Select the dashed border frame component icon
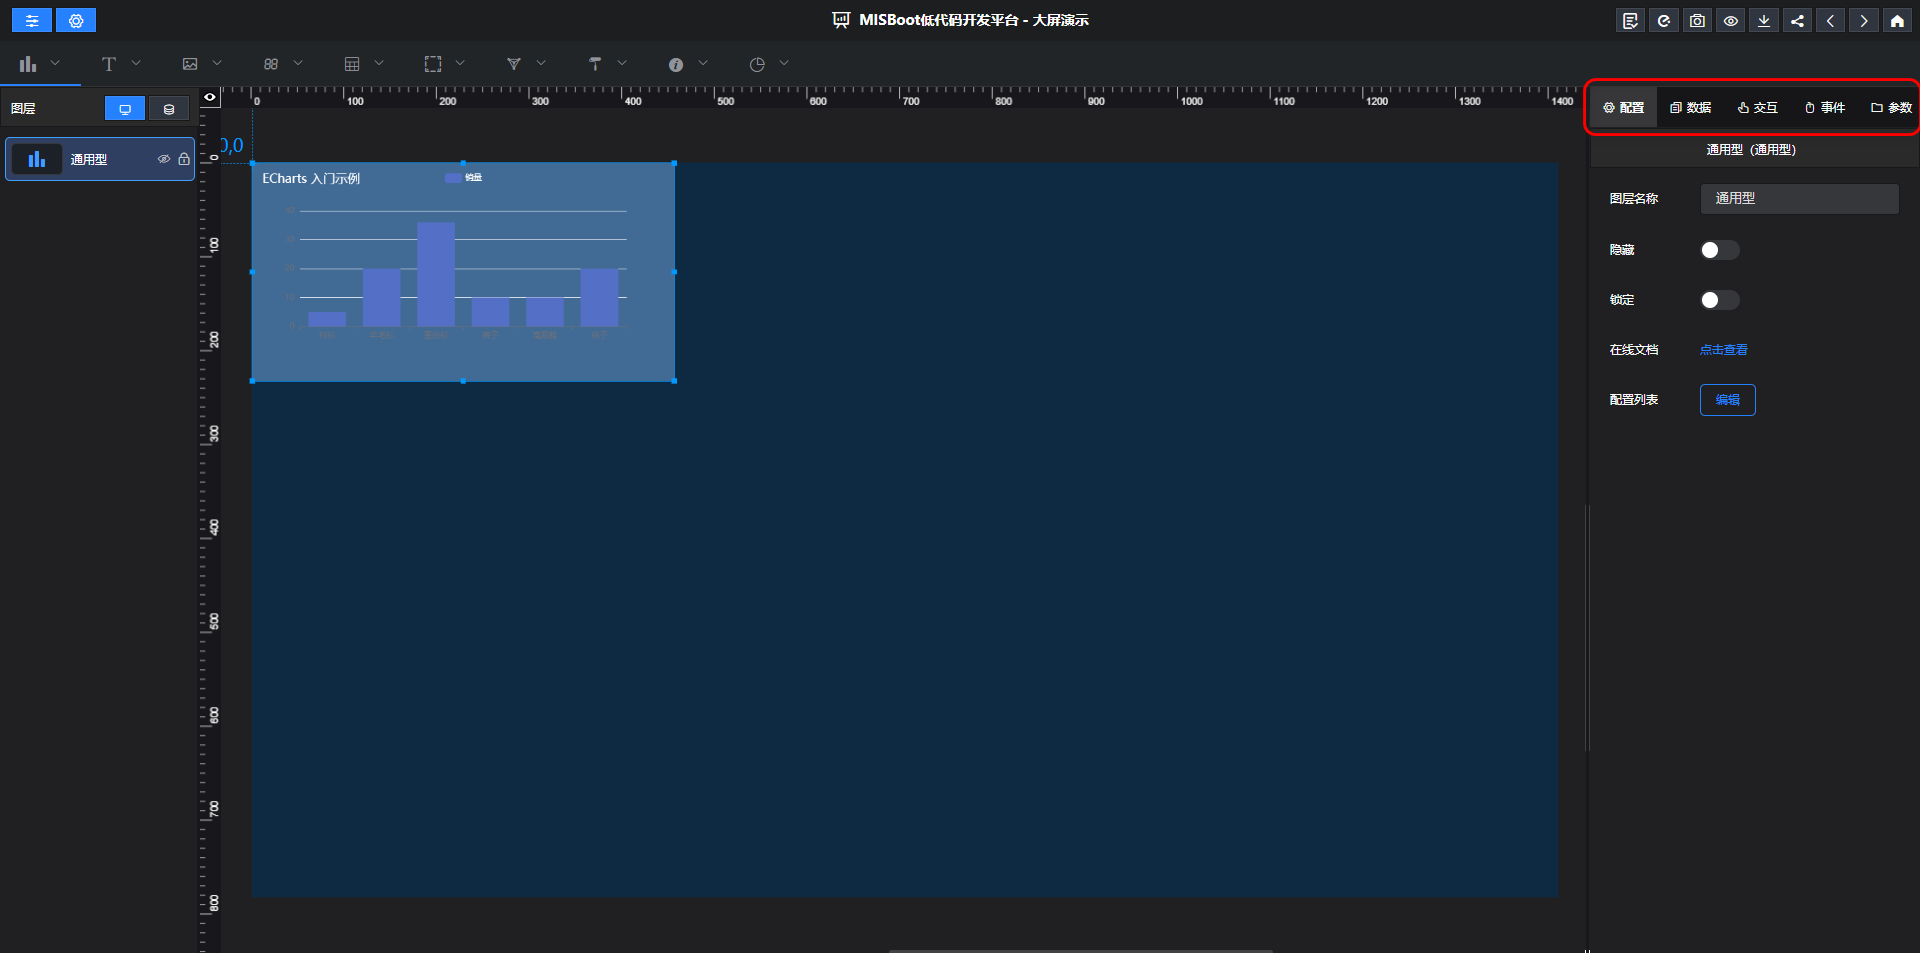Screen dimensions: 1920x953 click(433, 64)
